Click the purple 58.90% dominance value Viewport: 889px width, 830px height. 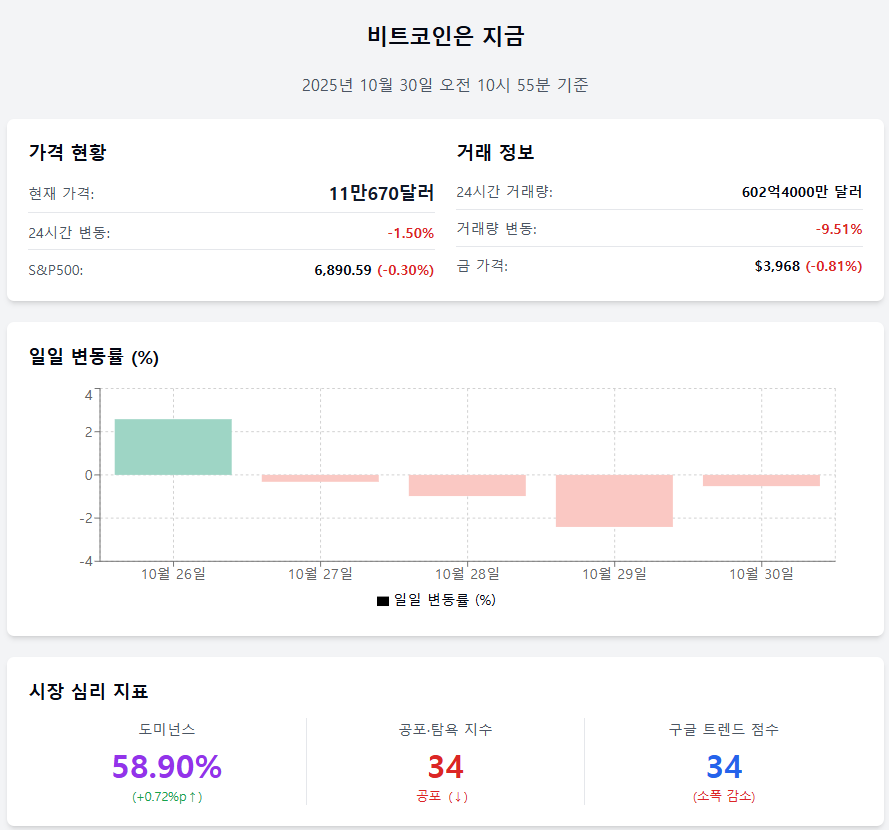coord(166,767)
